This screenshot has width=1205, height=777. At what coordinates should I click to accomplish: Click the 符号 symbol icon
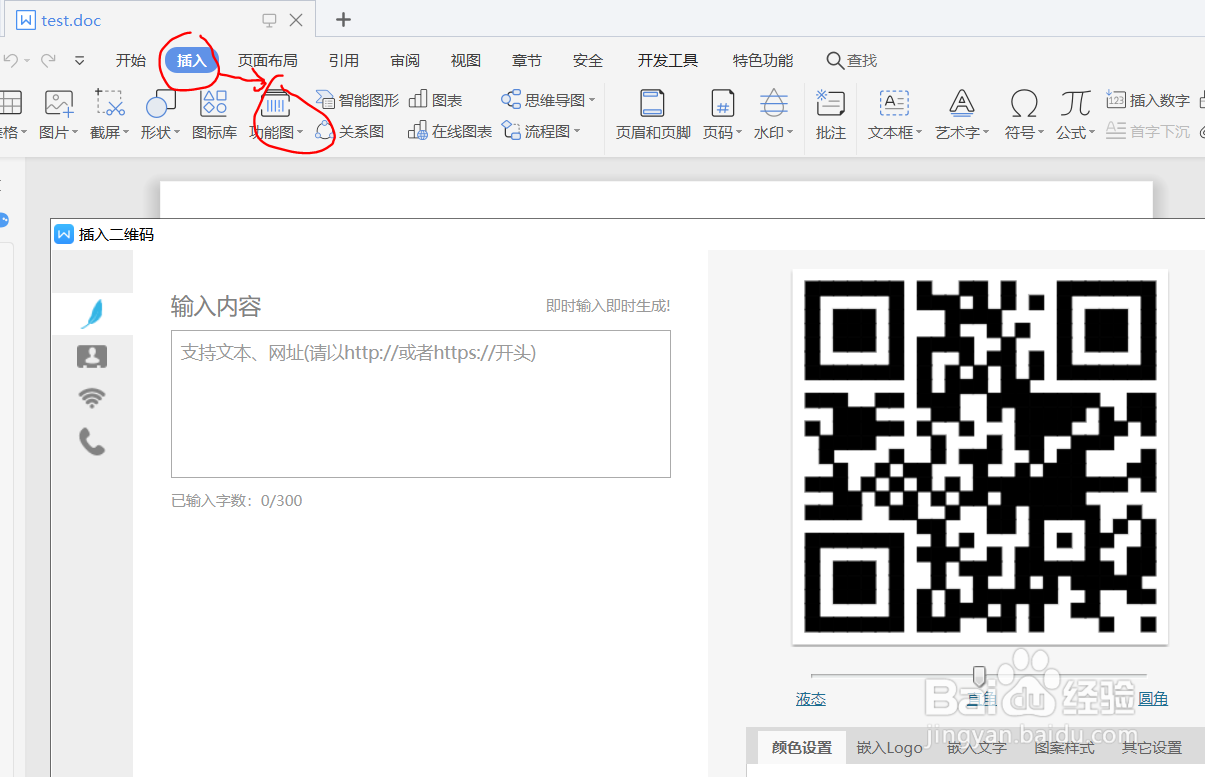(1023, 103)
